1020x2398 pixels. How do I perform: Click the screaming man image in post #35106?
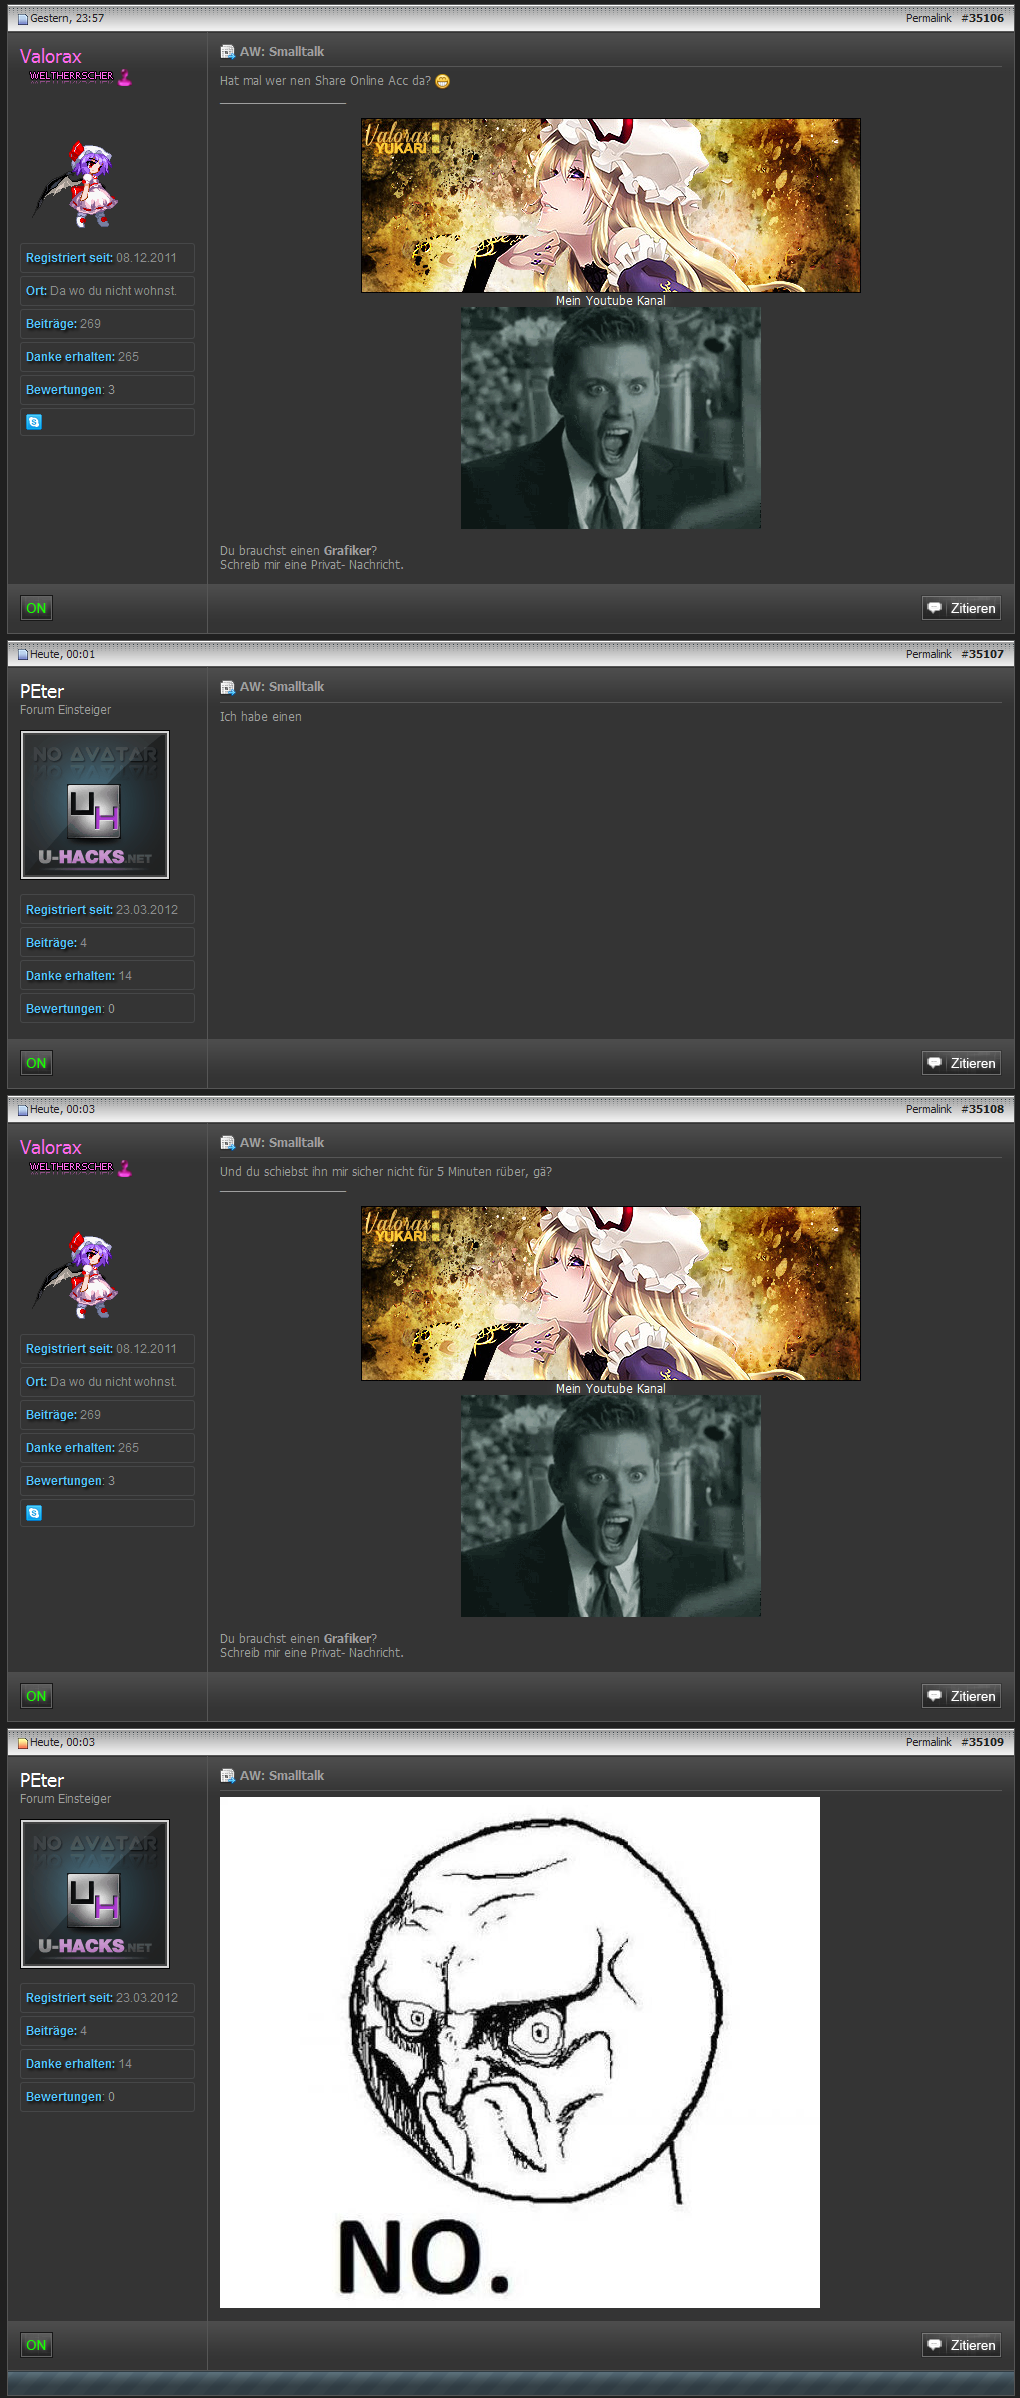click(610, 418)
